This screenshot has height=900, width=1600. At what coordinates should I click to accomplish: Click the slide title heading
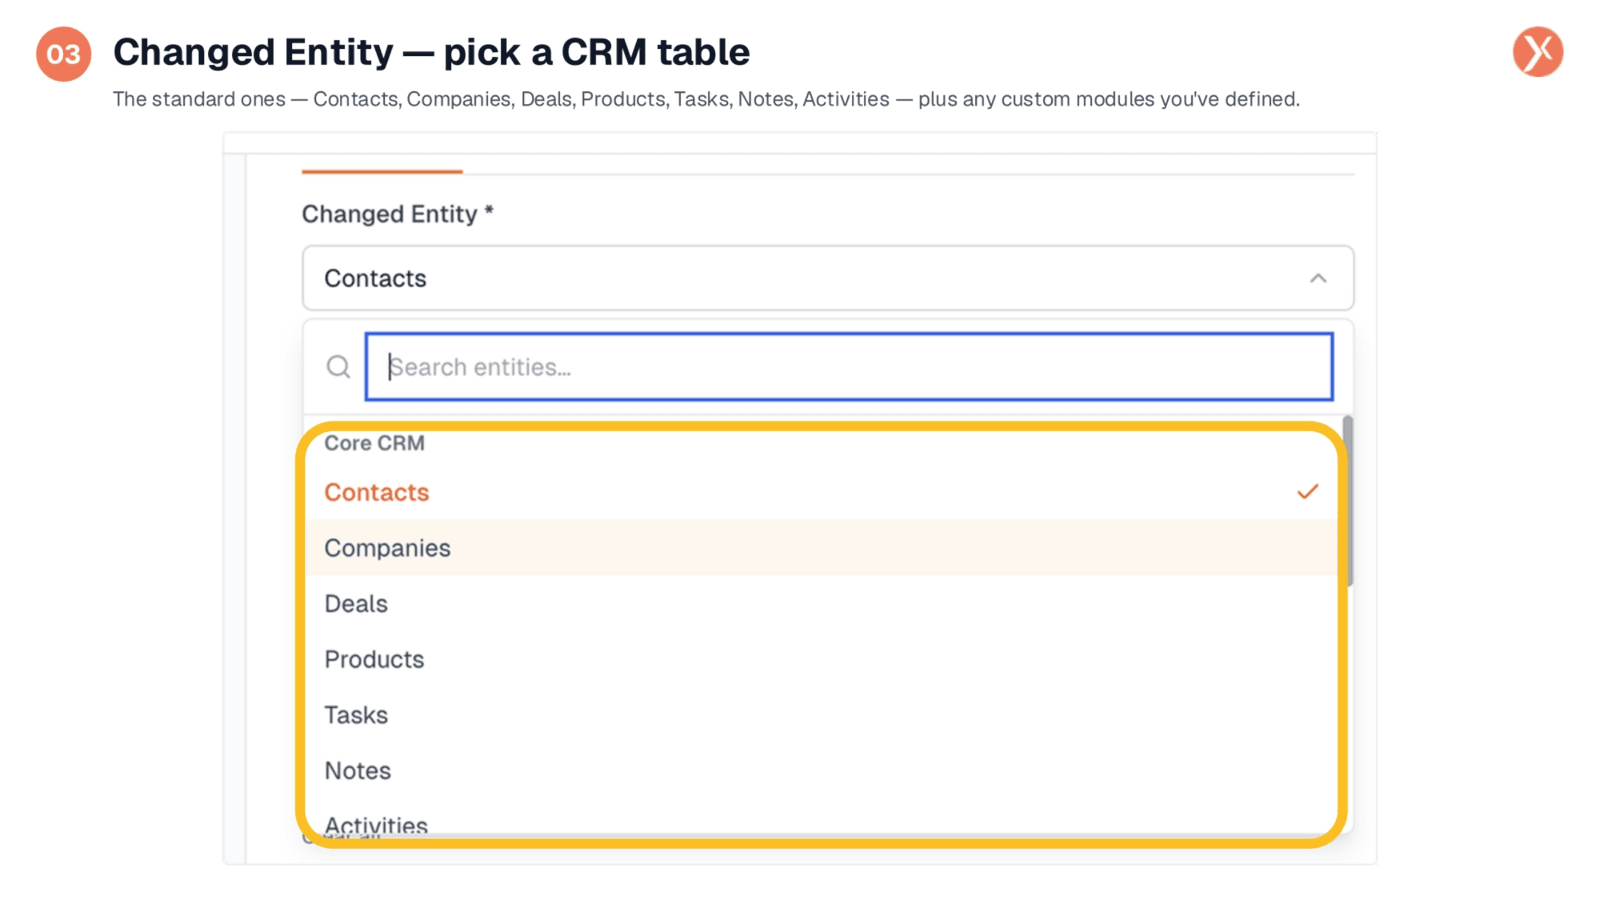(x=431, y=52)
